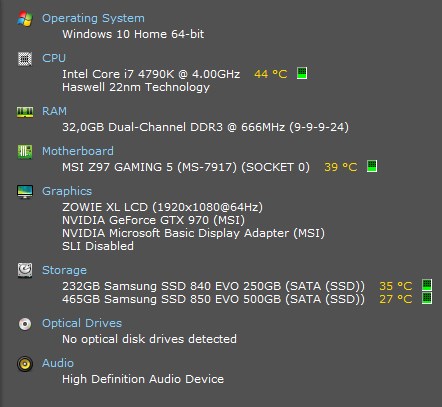This screenshot has height=407, width=442.
Task: Click the Motherboard circuit icon
Action: point(25,152)
